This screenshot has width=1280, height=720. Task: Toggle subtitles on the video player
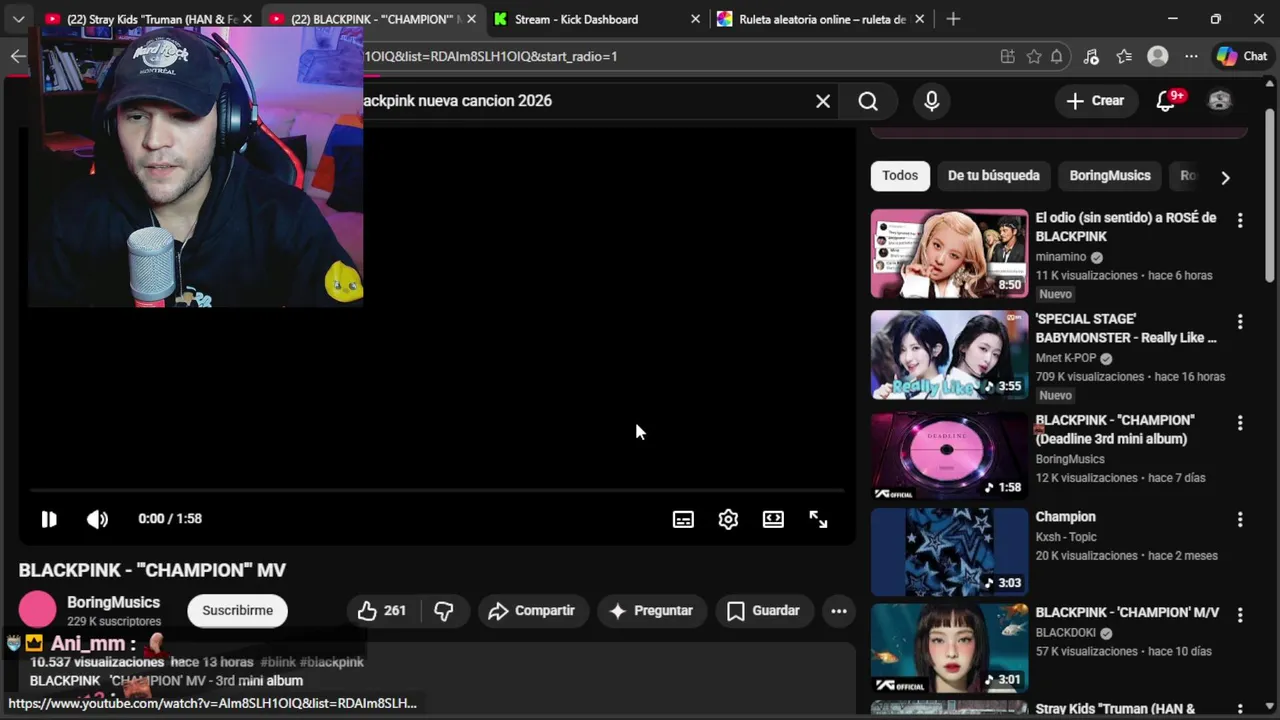[x=683, y=519]
